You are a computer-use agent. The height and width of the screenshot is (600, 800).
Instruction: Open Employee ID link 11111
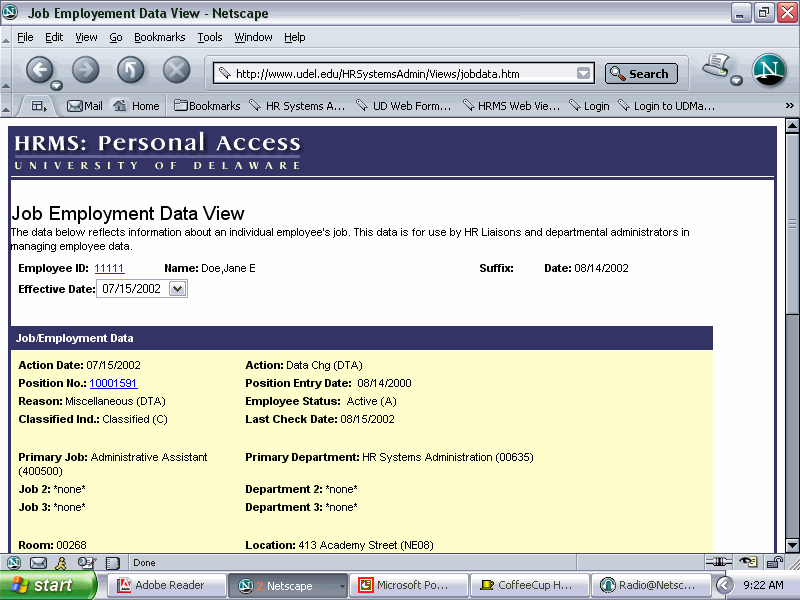point(109,268)
